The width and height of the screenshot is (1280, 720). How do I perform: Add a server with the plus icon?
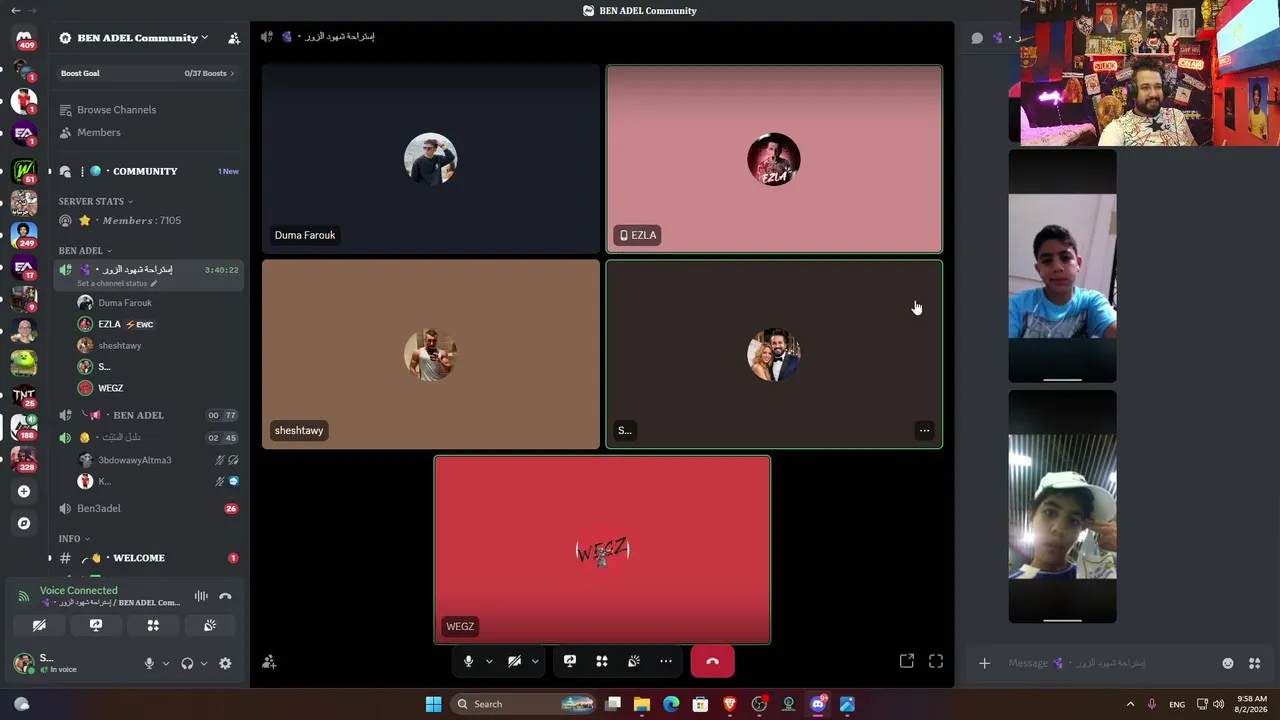point(24,491)
